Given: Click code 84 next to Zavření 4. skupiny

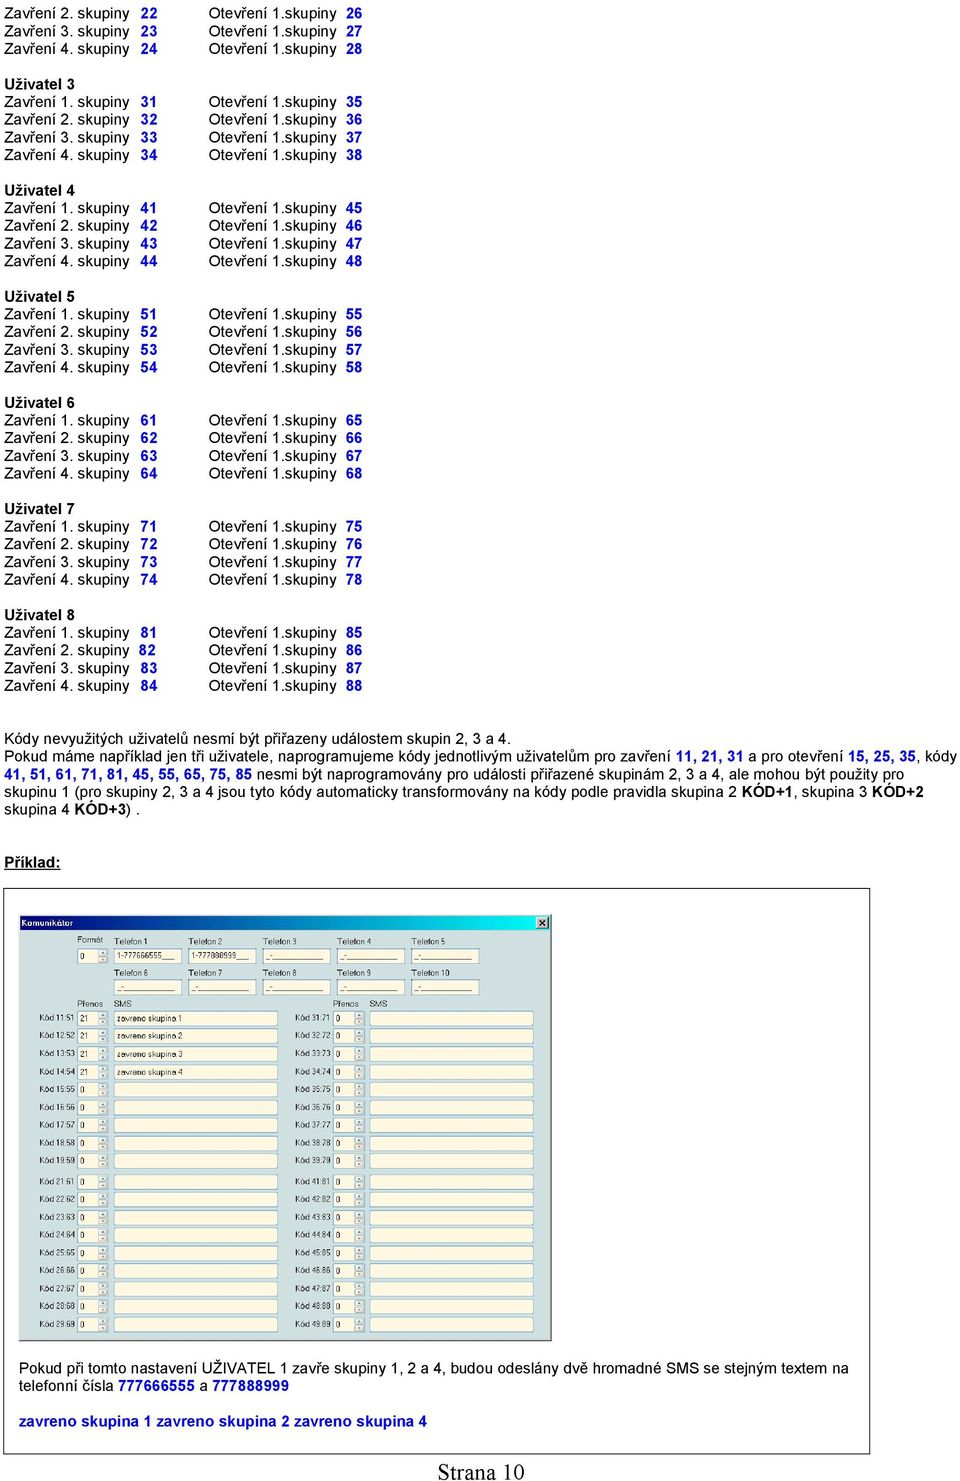Looking at the screenshot, I should pos(149,686).
